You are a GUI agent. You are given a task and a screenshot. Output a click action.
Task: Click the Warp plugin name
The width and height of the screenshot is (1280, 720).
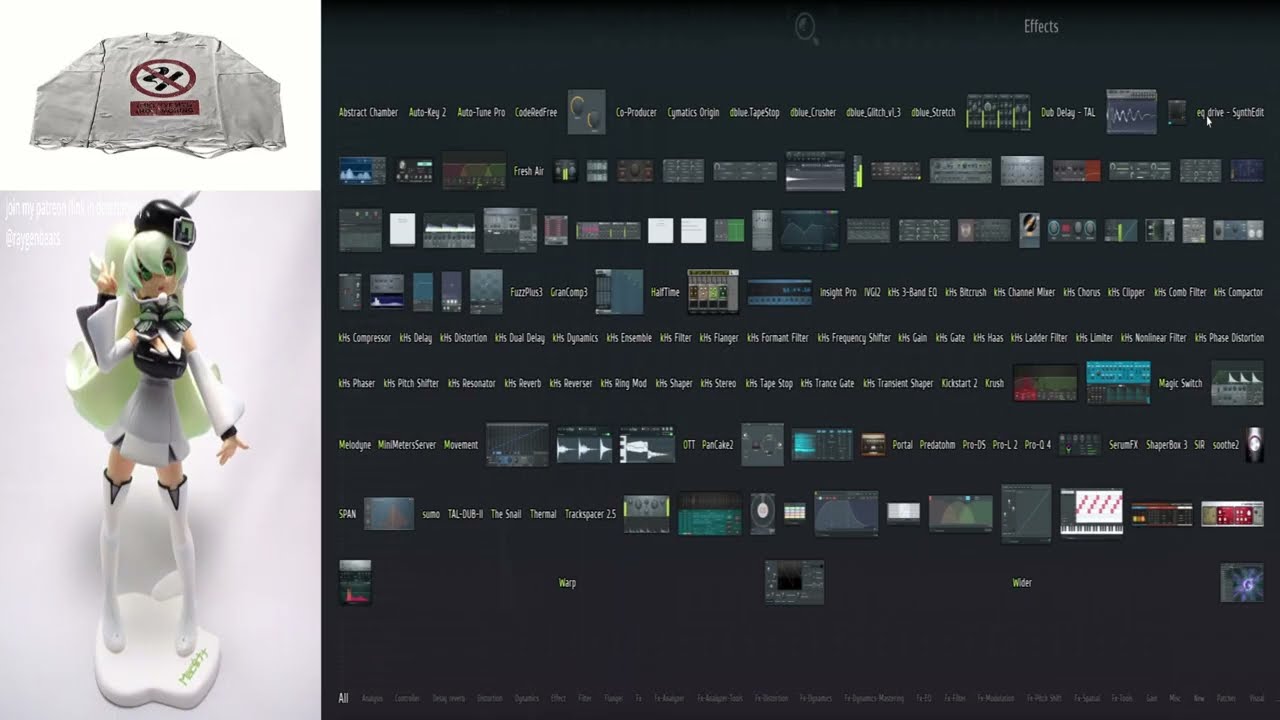(x=567, y=583)
